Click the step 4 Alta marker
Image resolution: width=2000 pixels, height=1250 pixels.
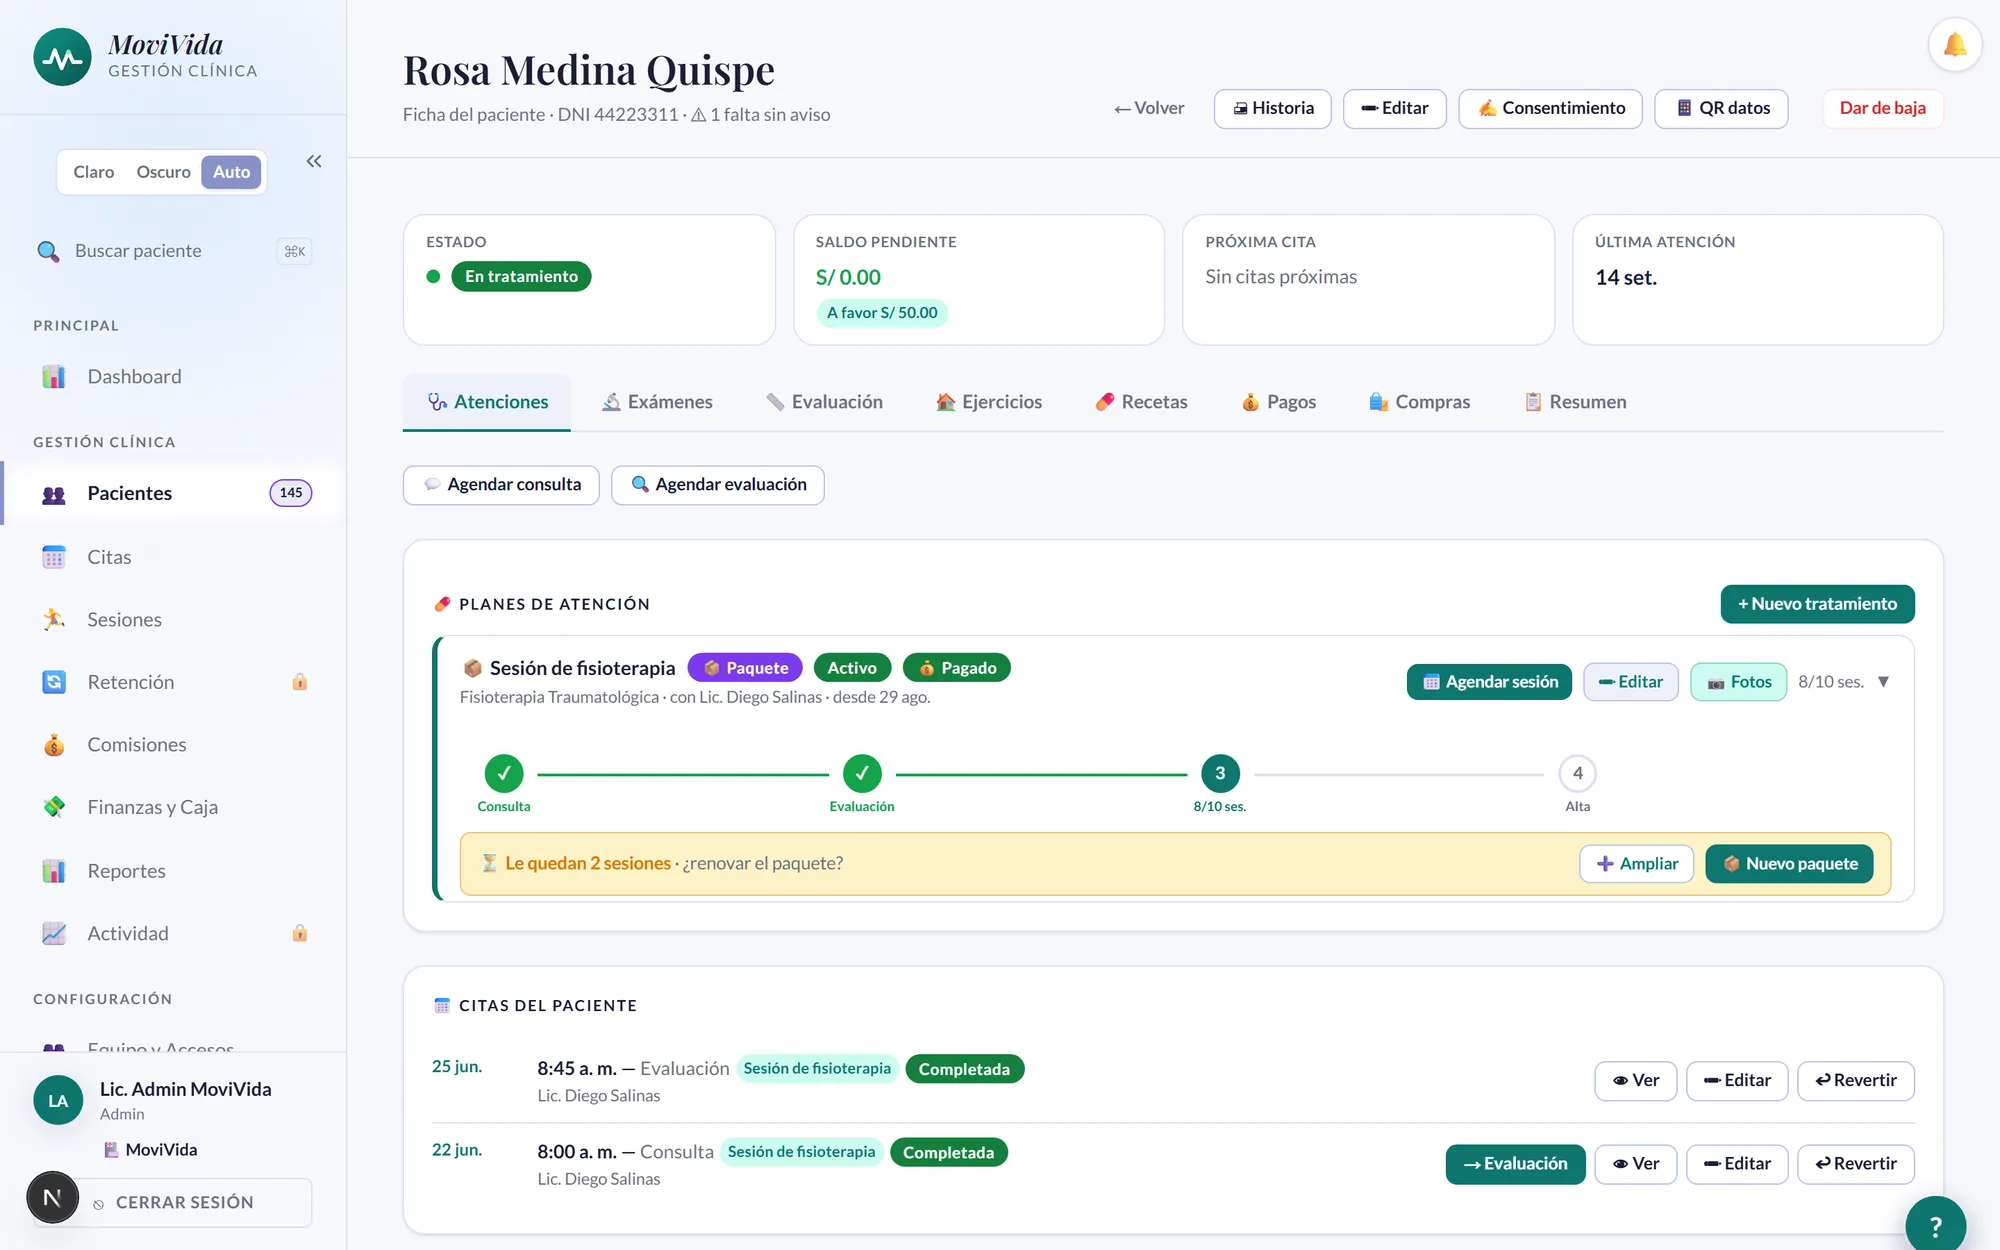coord(1577,773)
